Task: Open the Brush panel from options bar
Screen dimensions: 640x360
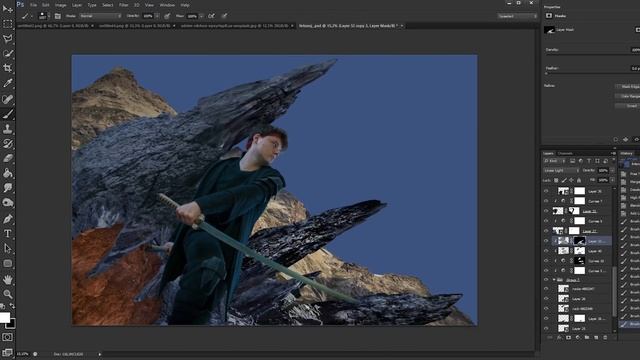Action: click(58, 16)
